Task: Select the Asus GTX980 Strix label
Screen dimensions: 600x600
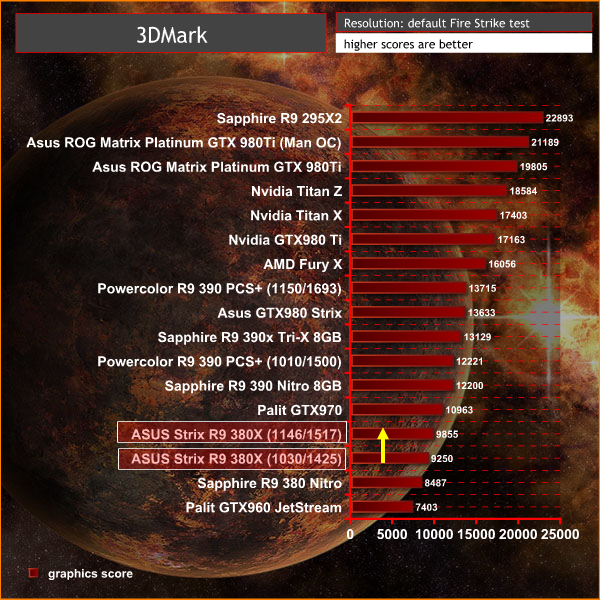Action: click(x=280, y=313)
